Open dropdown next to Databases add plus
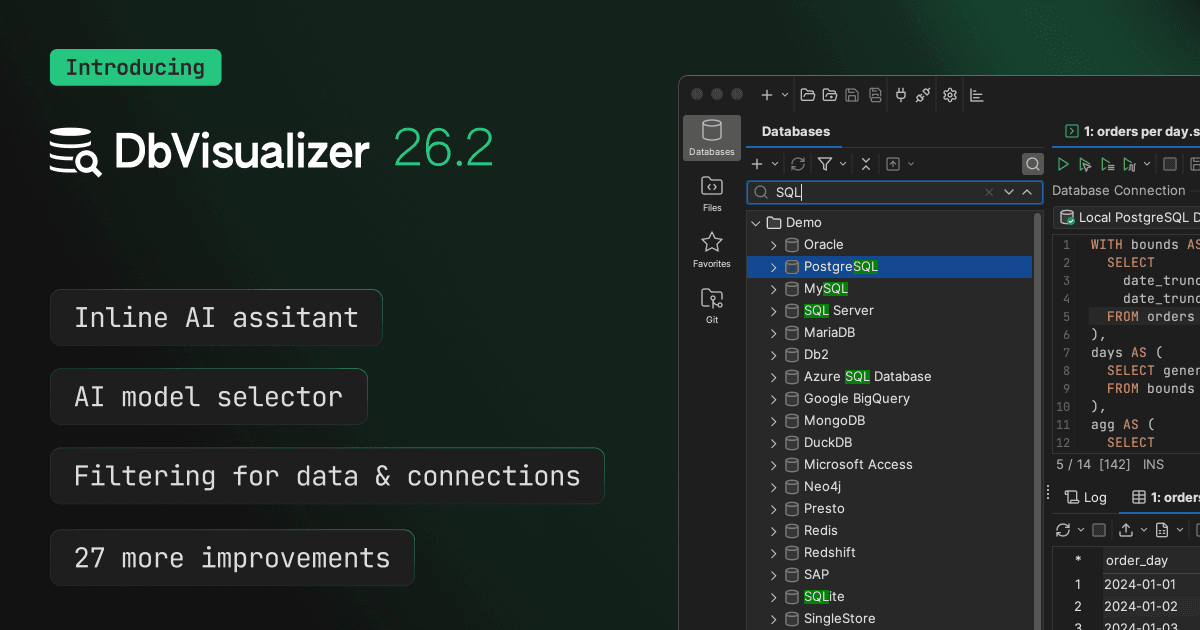1200x630 pixels. pos(775,164)
